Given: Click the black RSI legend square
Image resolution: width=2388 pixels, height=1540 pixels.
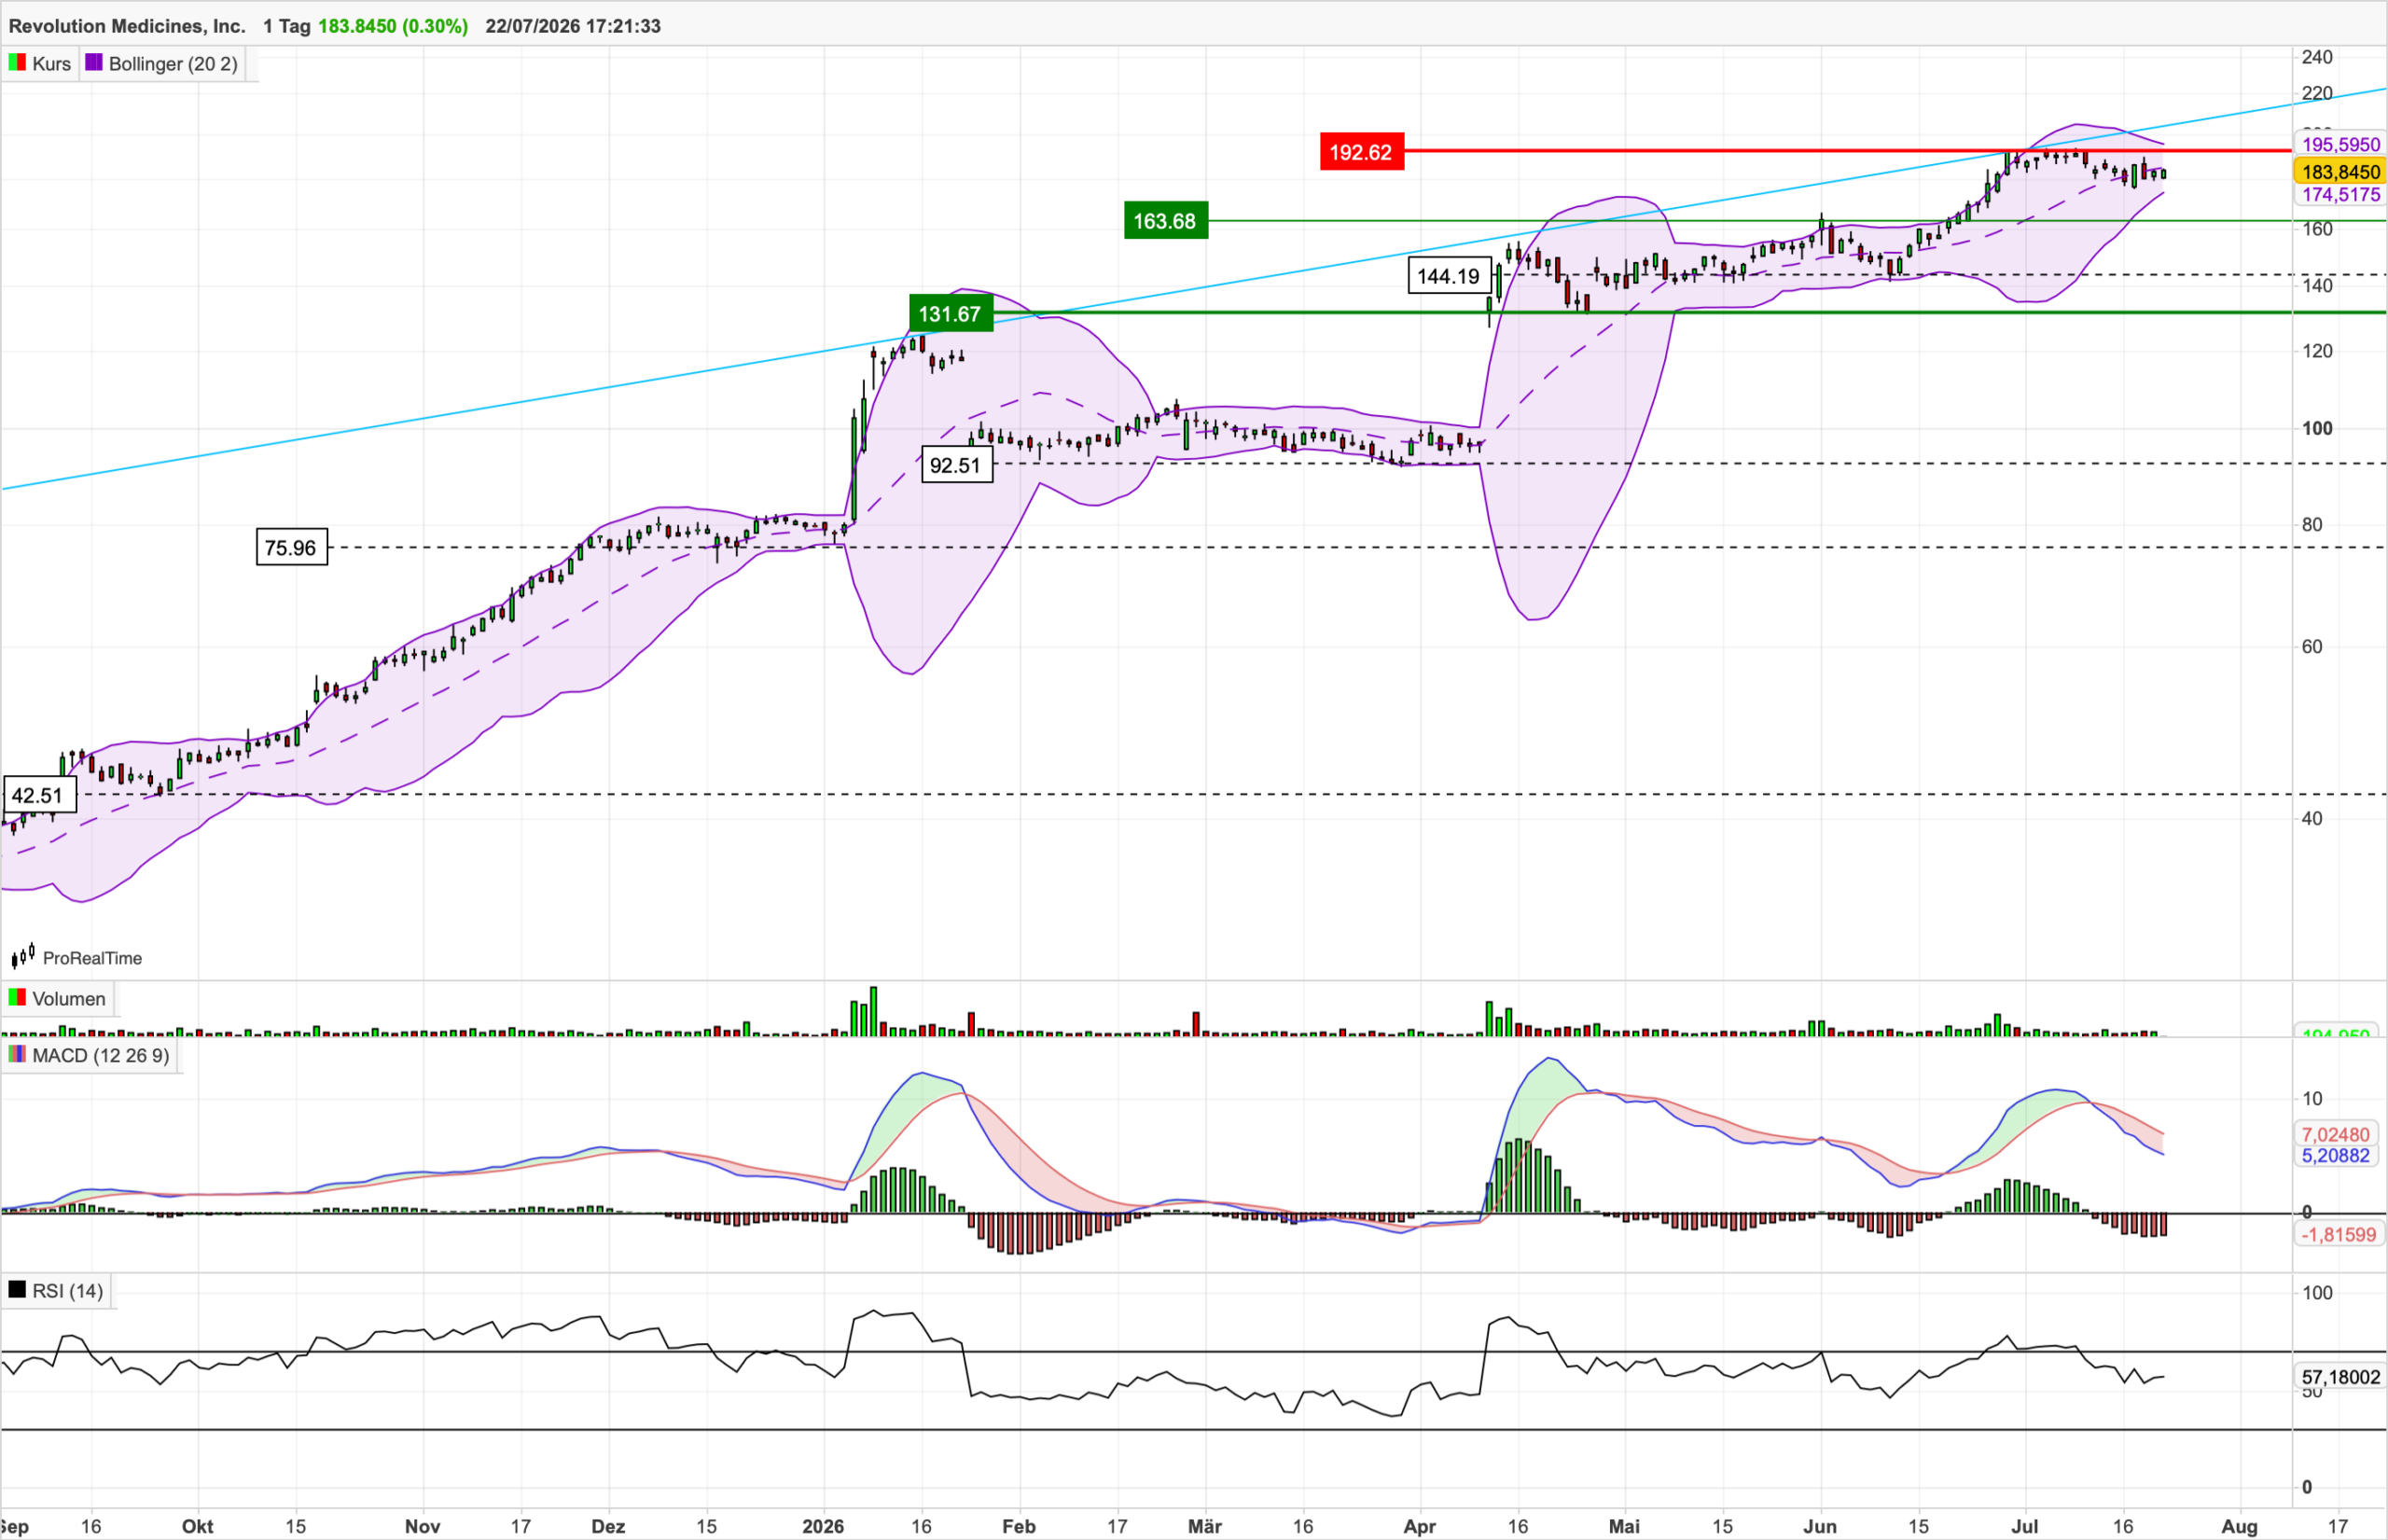Looking at the screenshot, I should 17,1290.
